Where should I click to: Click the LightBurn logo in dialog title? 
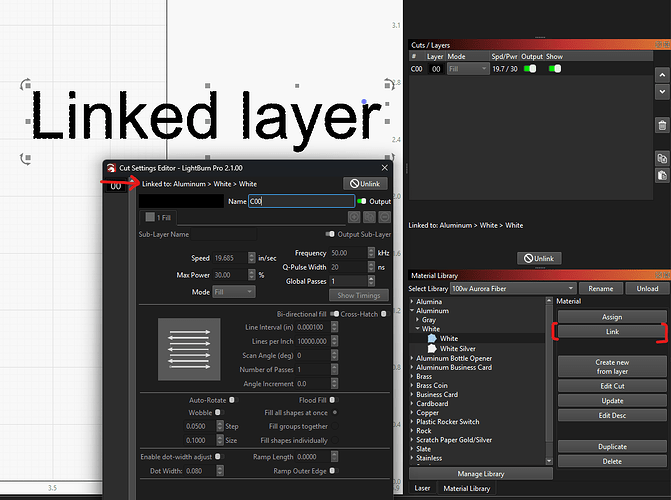coord(111,168)
